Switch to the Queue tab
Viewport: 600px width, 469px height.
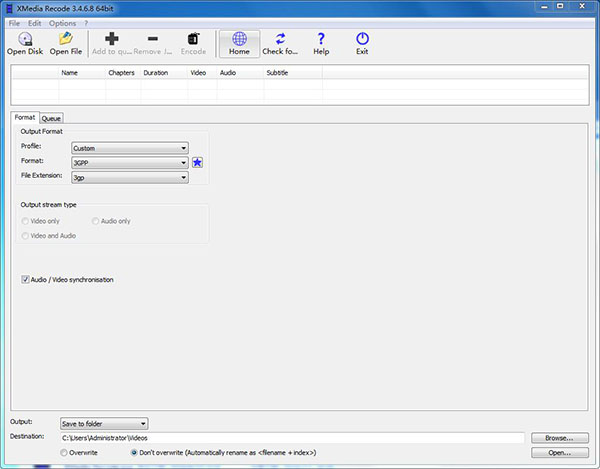[x=51, y=118]
